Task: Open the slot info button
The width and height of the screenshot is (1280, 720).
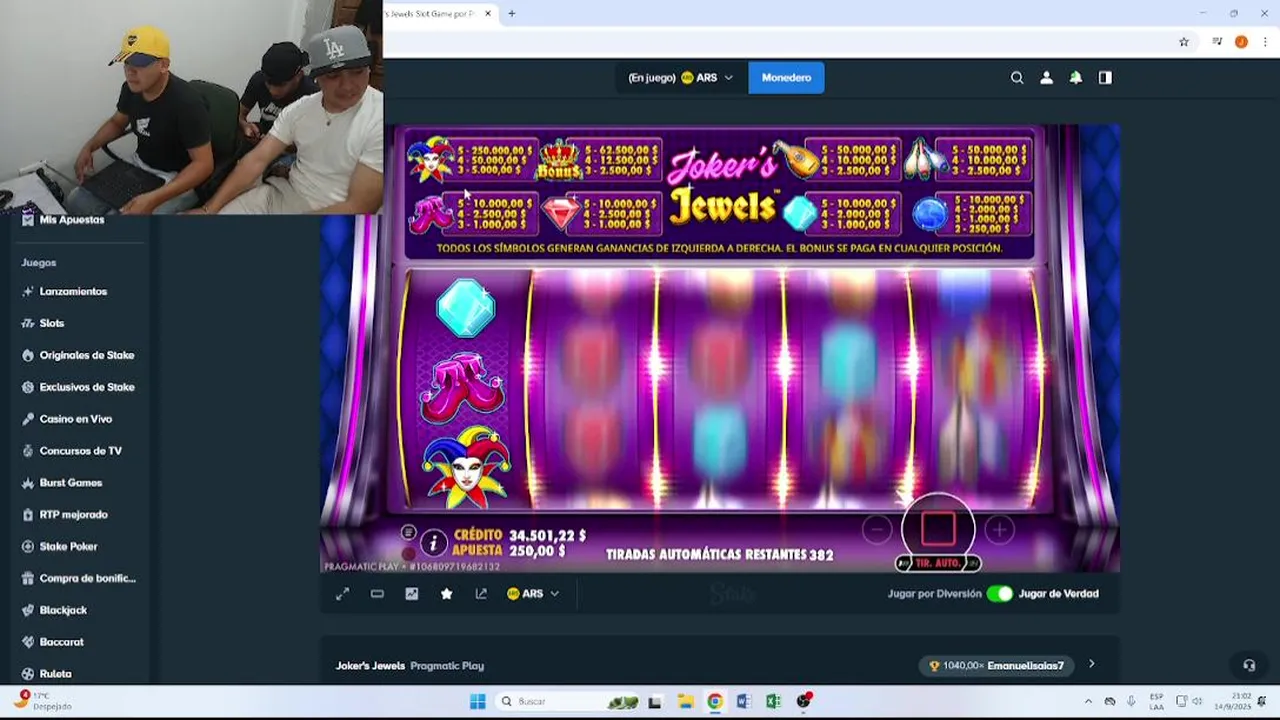Action: click(x=433, y=543)
